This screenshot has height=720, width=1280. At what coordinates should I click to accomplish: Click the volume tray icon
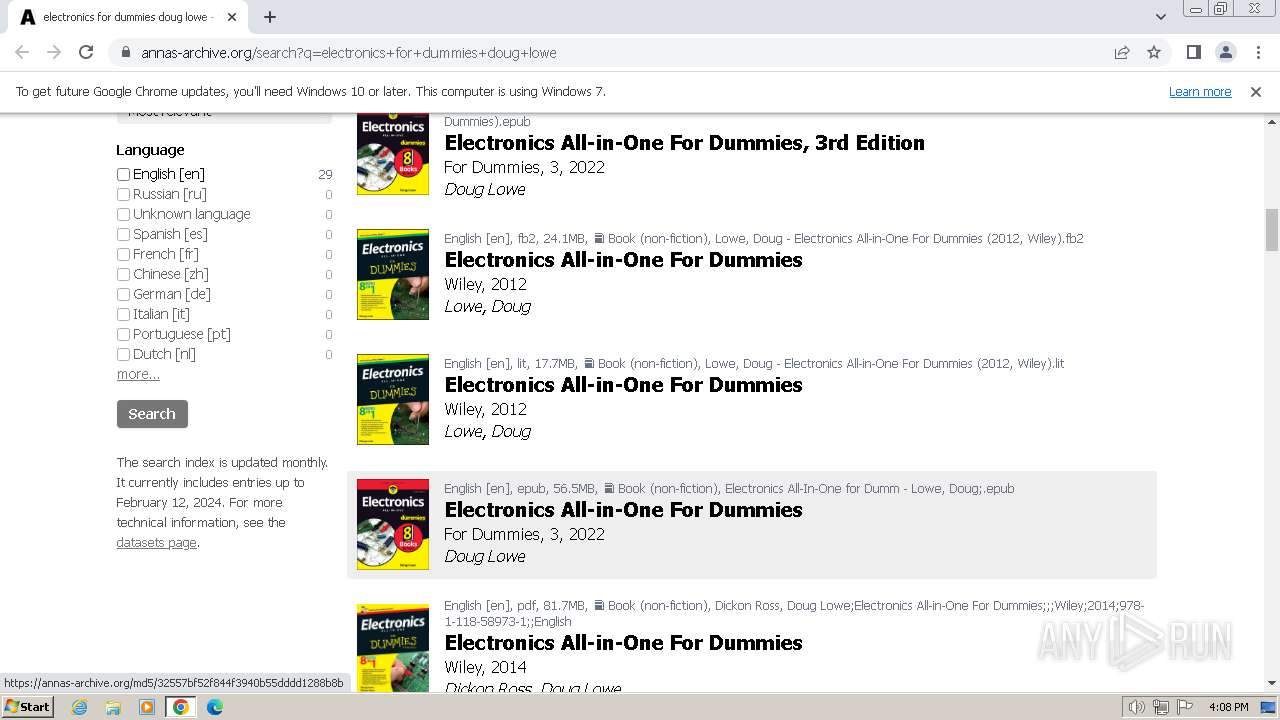pyautogui.click(x=1137, y=707)
